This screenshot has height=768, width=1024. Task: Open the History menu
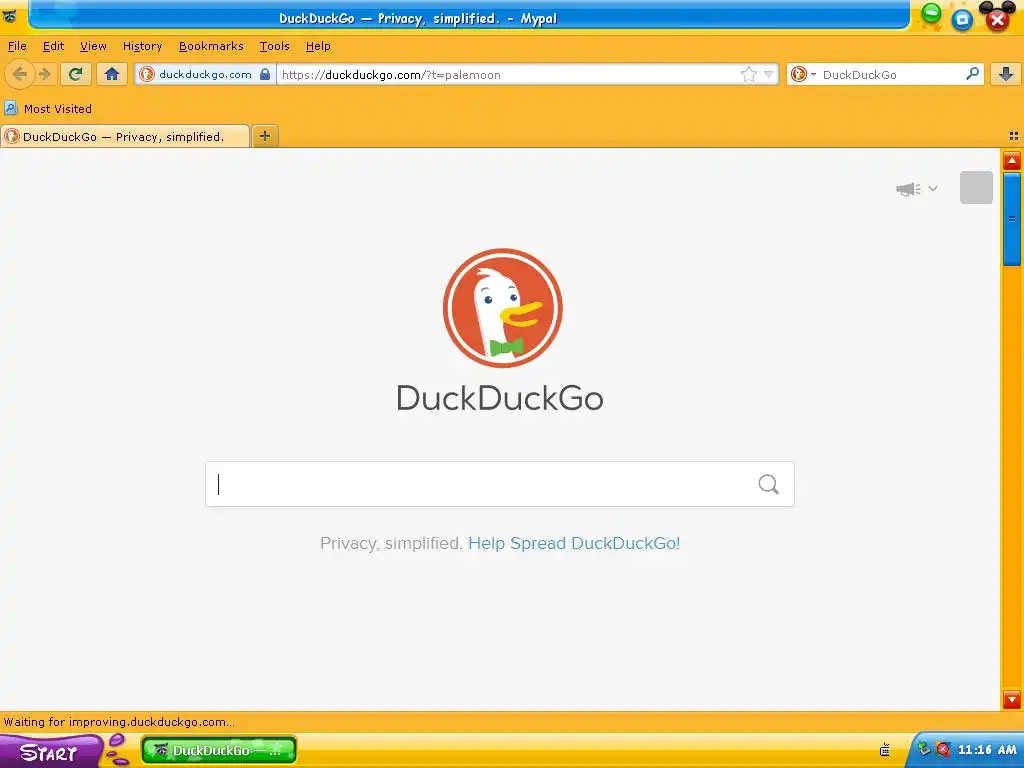click(x=142, y=46)
